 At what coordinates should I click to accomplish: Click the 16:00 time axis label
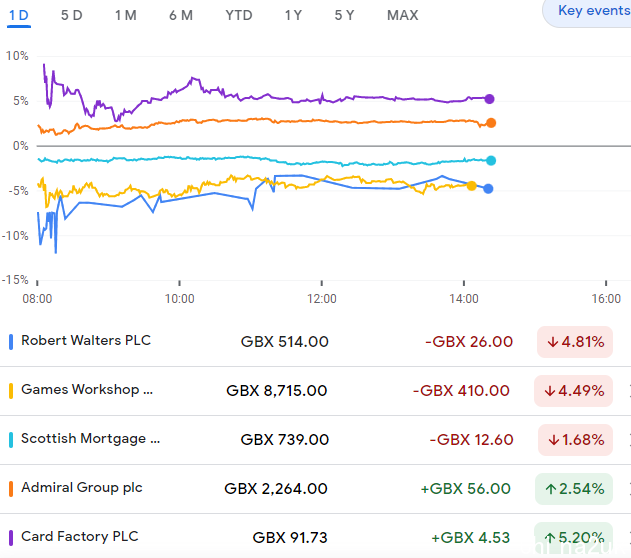(x=606, y=299)
